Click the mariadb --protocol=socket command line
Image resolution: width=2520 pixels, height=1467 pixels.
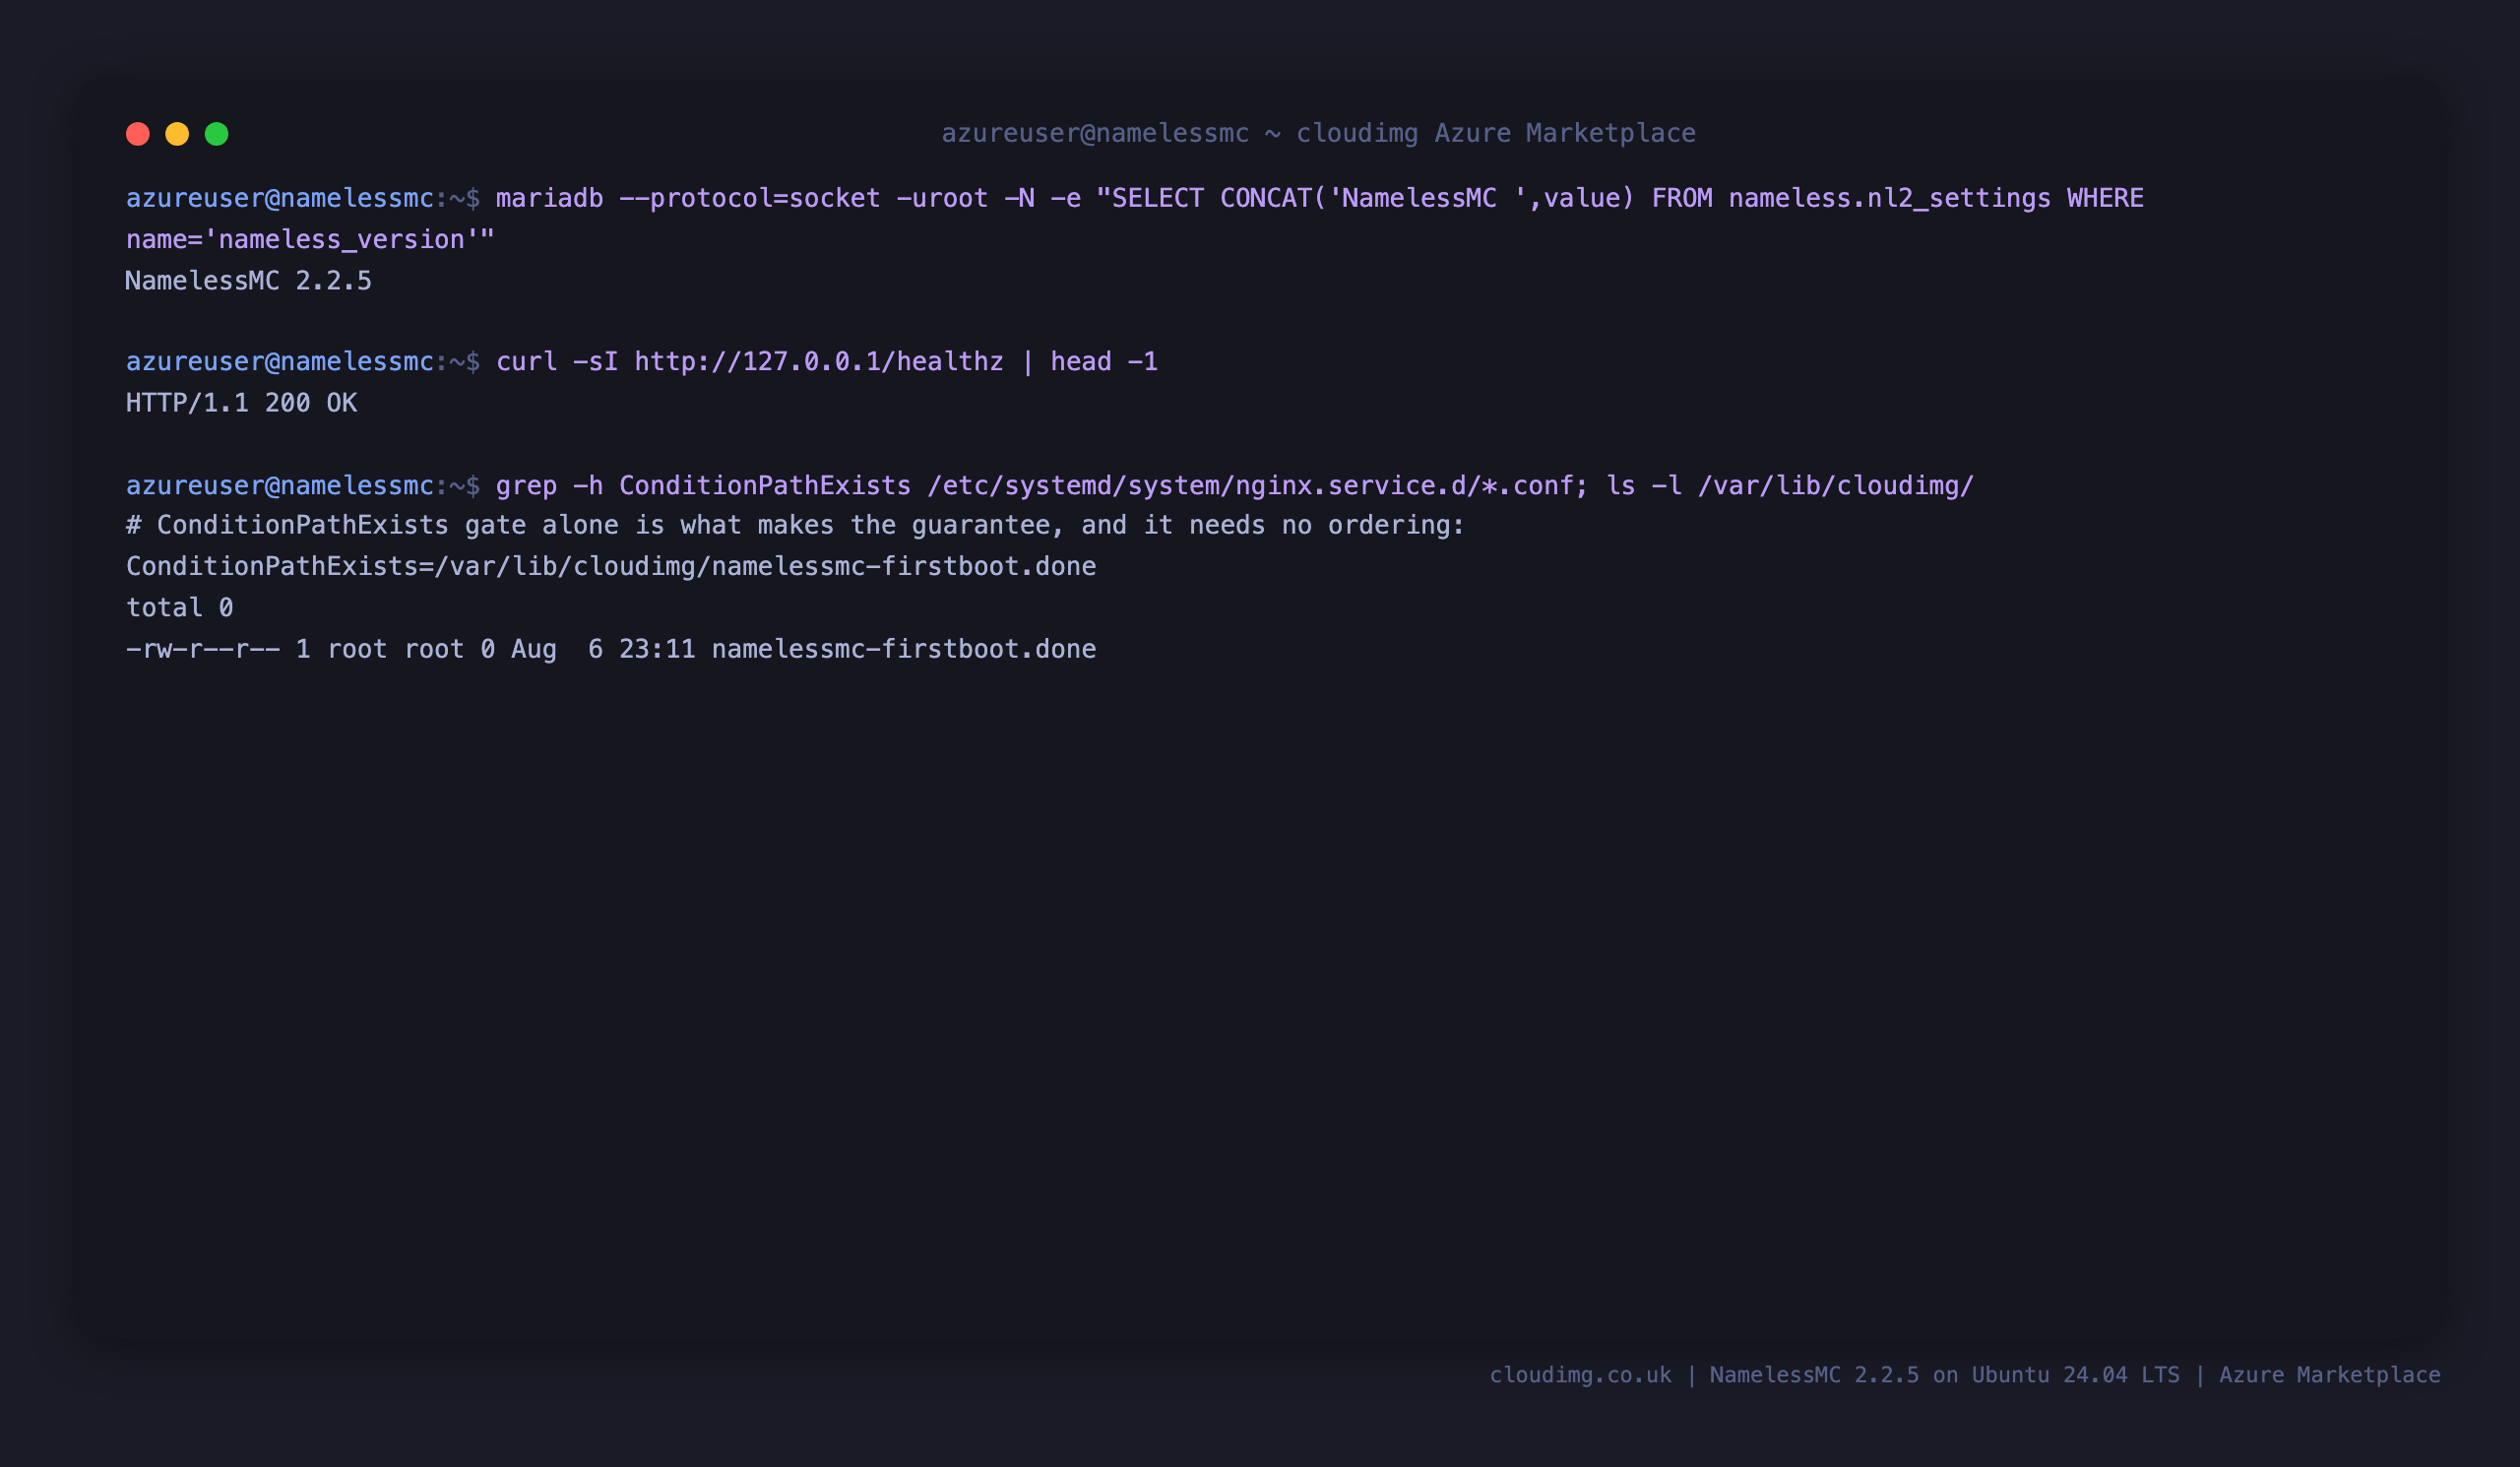(1319, 198)
